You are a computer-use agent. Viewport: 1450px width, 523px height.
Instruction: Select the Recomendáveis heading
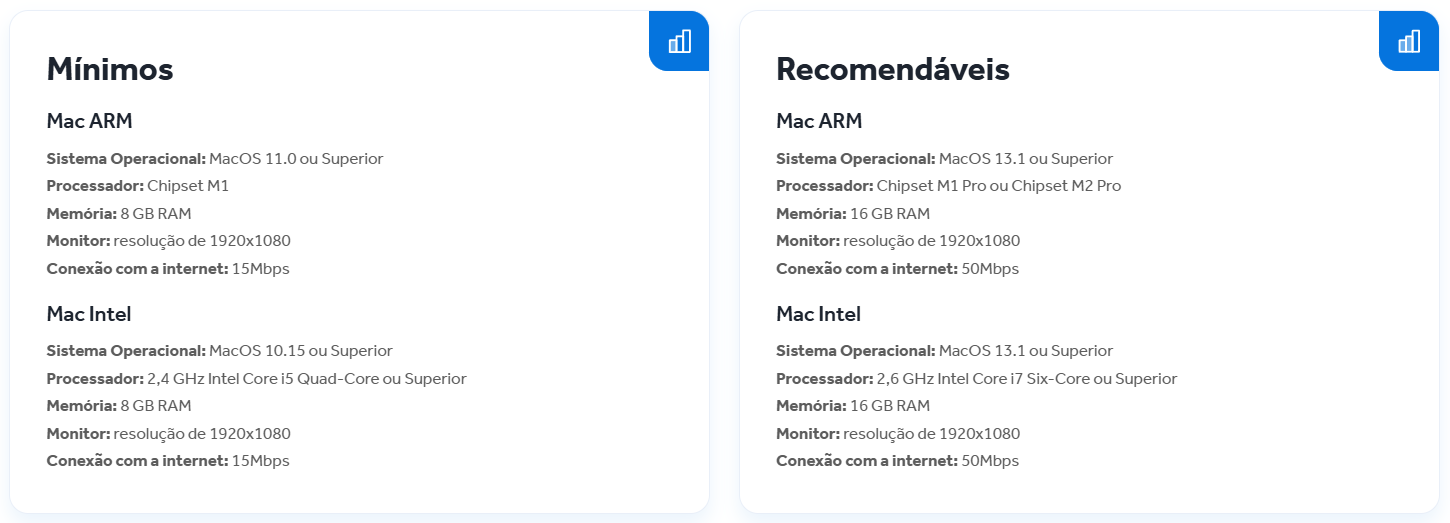pyautogui.click(x=893, y=69)
